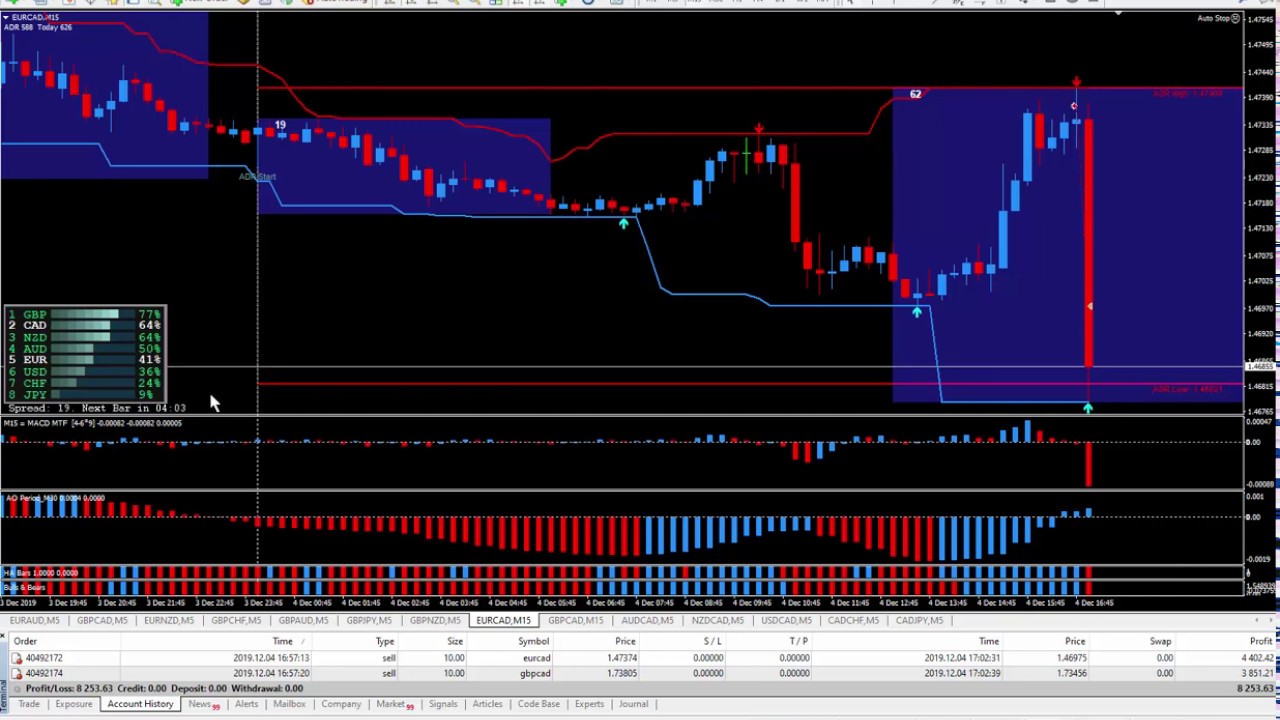The image size is (1280, 720).
Task: Open the Alerts terminal tab
Action: [x=246, y=704]
